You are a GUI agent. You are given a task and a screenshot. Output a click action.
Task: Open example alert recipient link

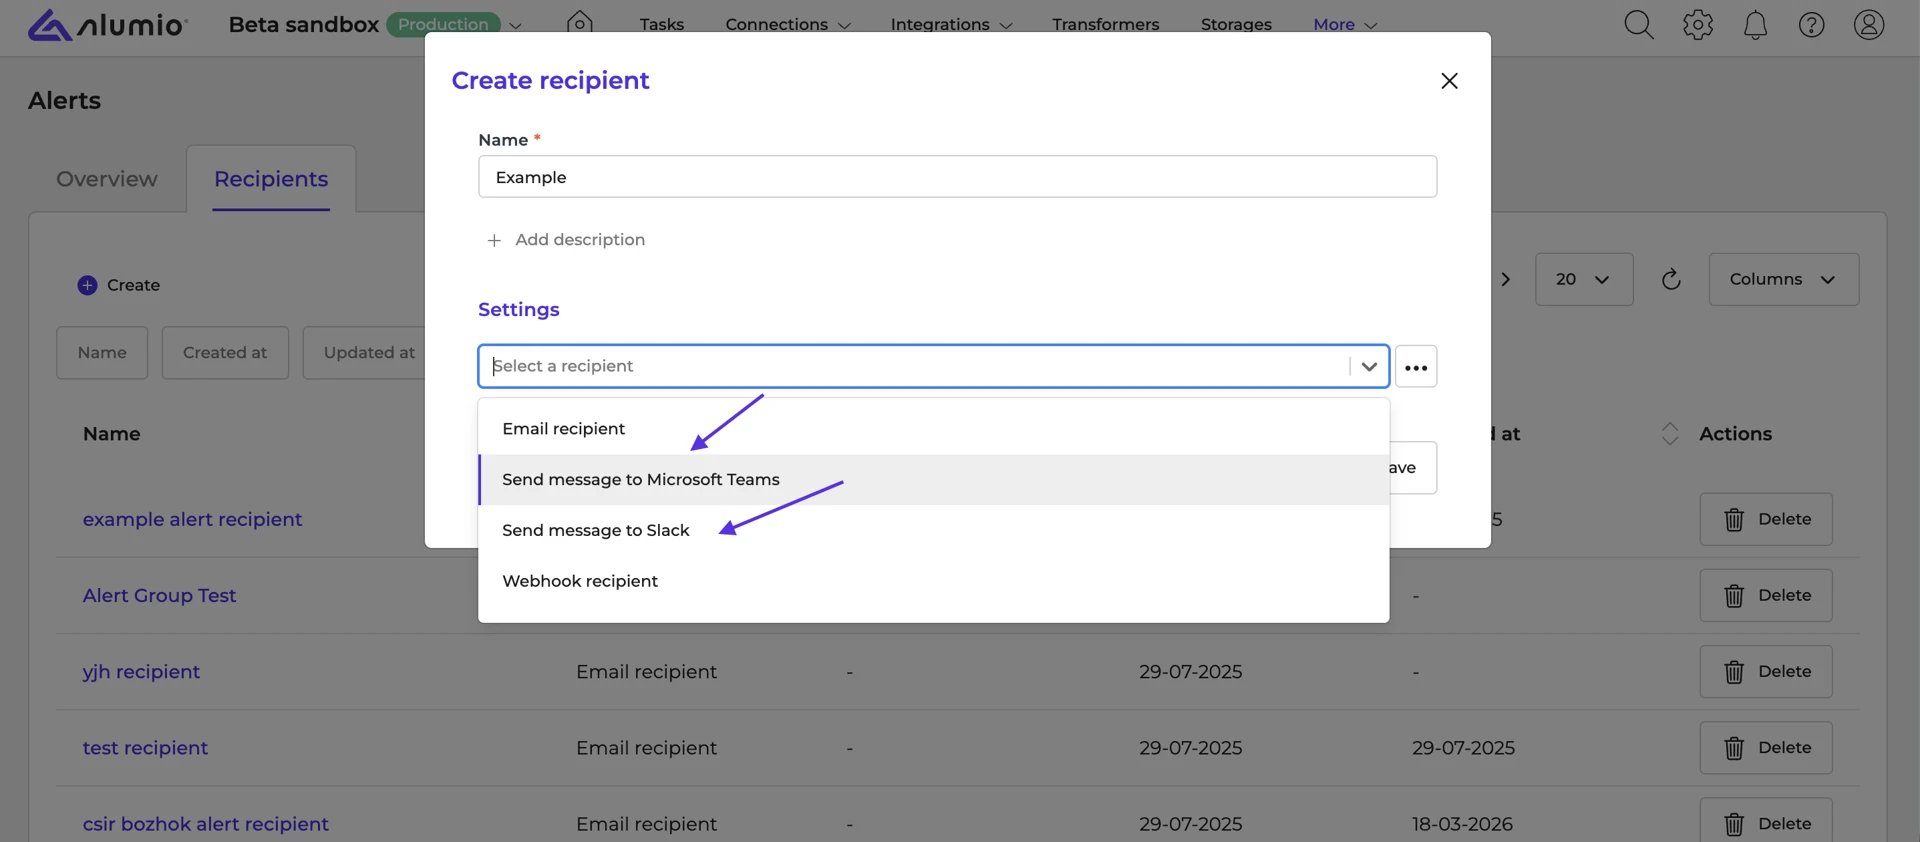pos(192,520)
